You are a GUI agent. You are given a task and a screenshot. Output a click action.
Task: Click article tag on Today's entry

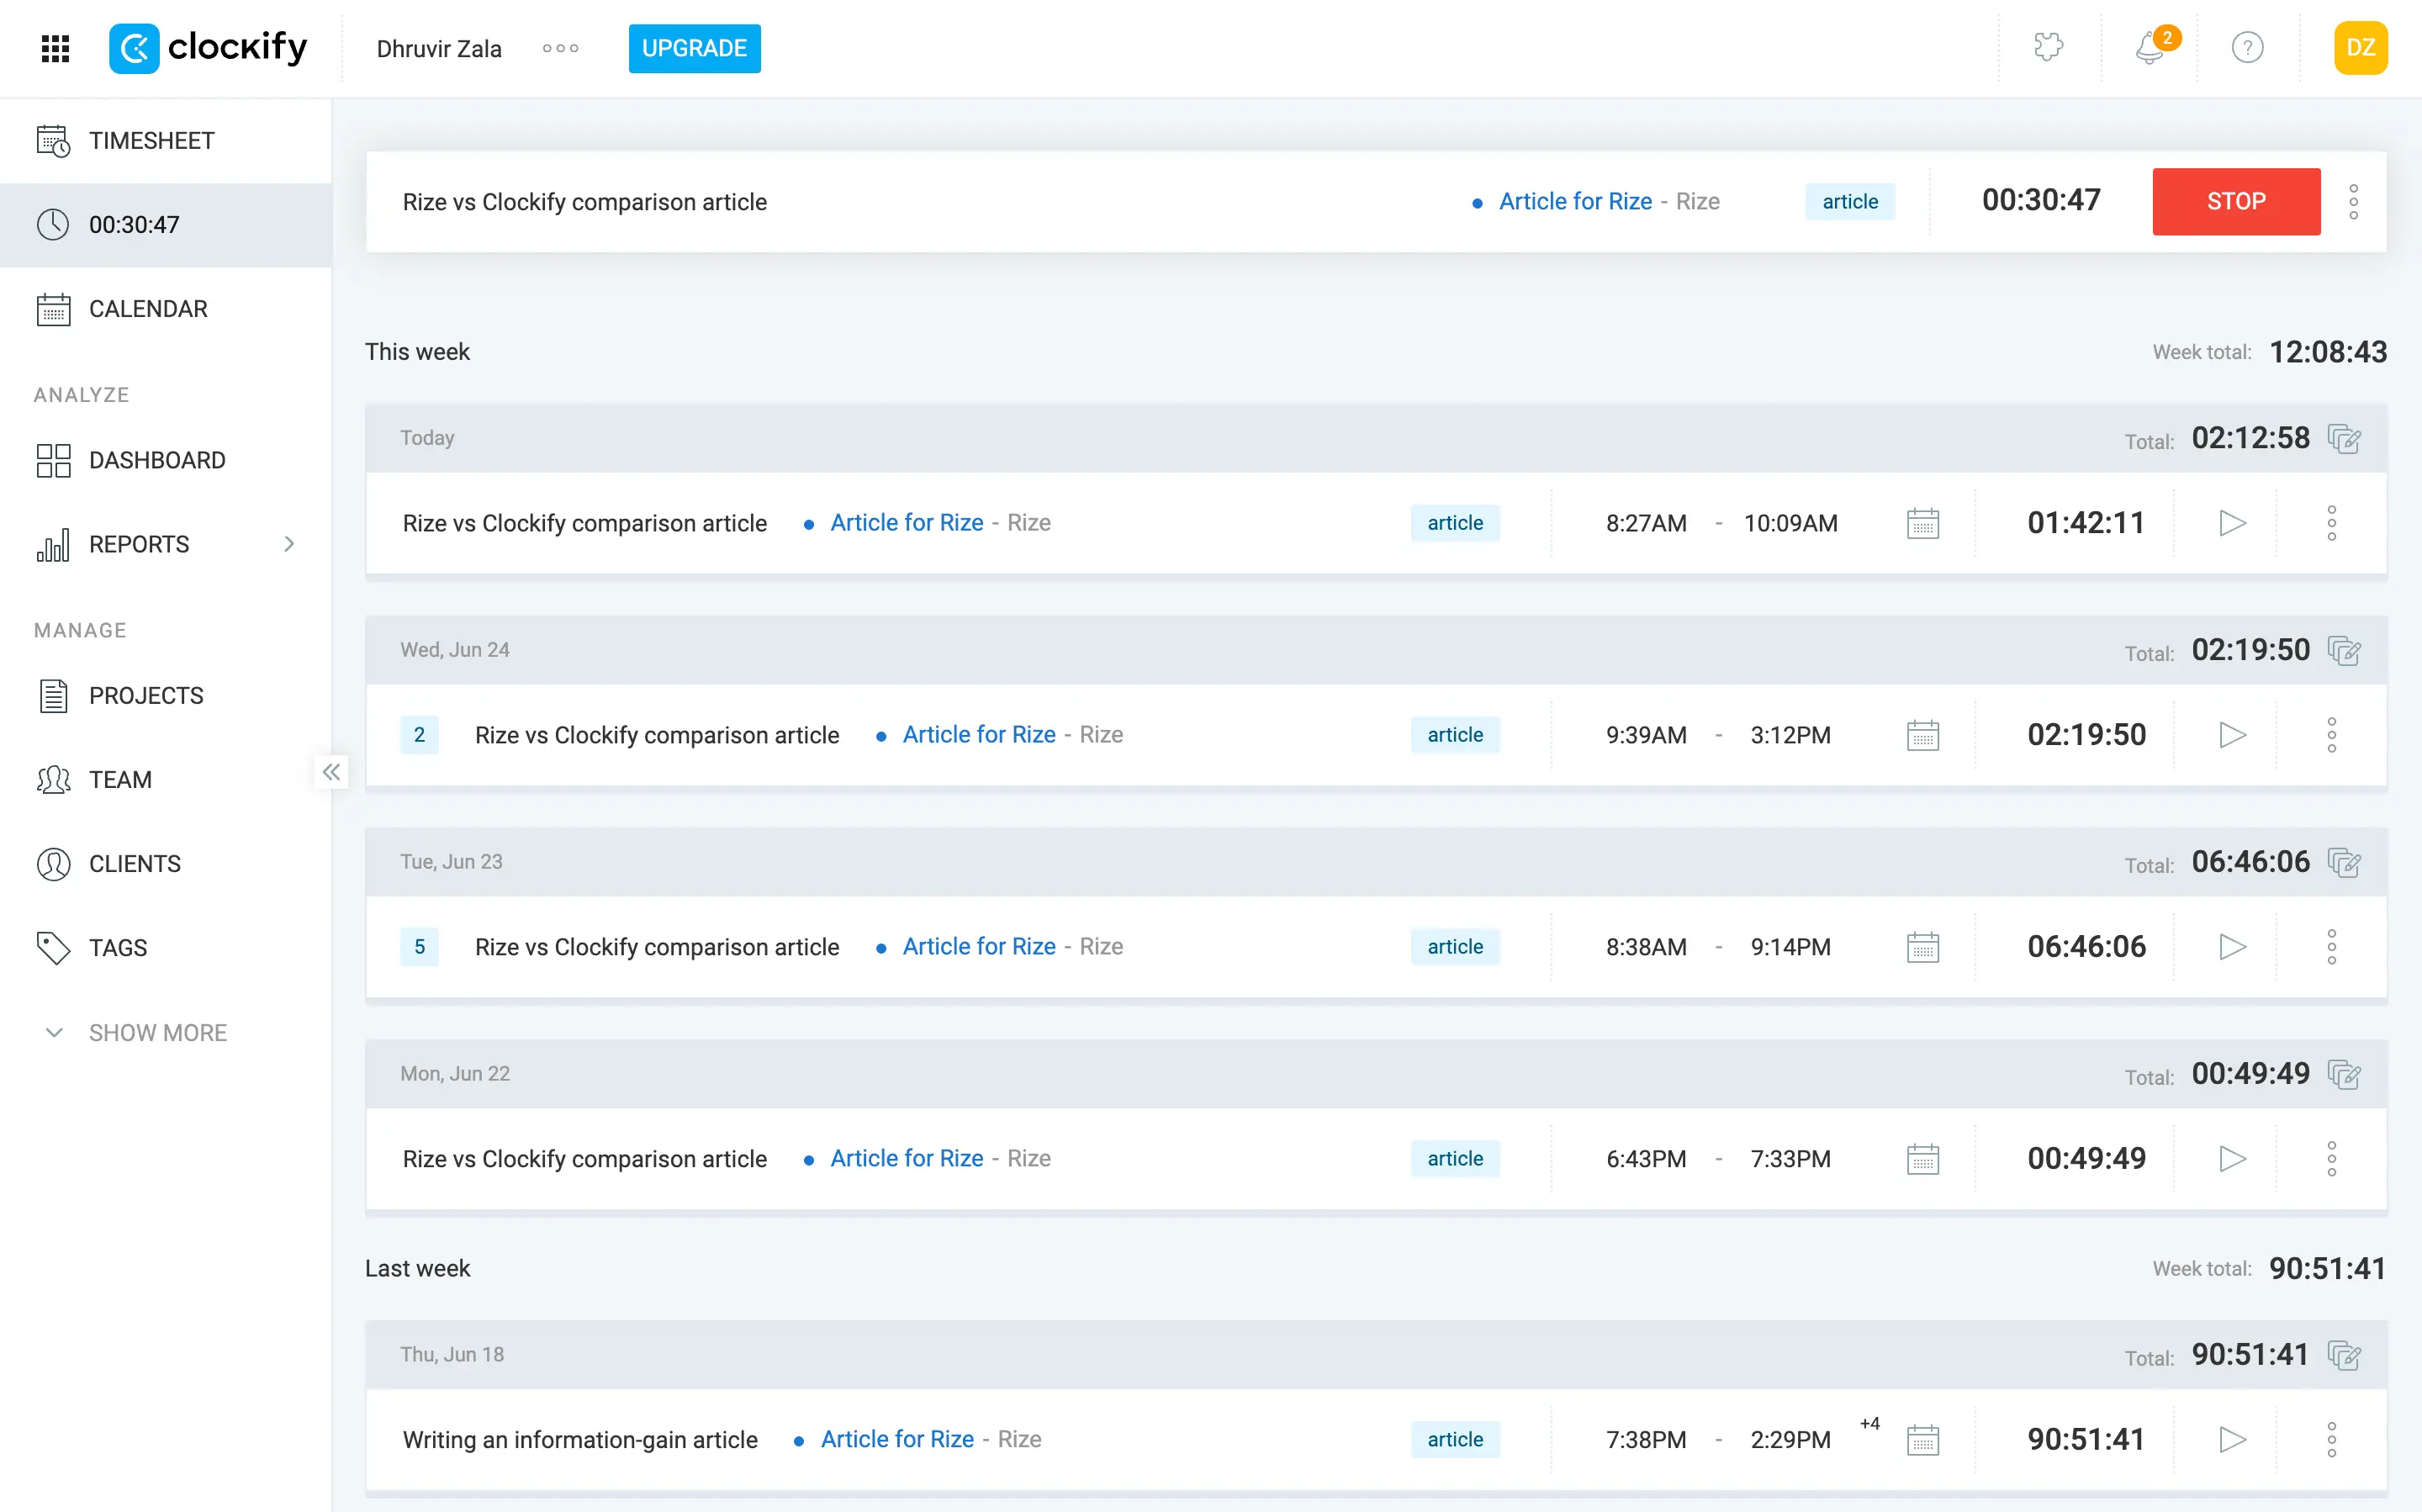(1455, 523)
